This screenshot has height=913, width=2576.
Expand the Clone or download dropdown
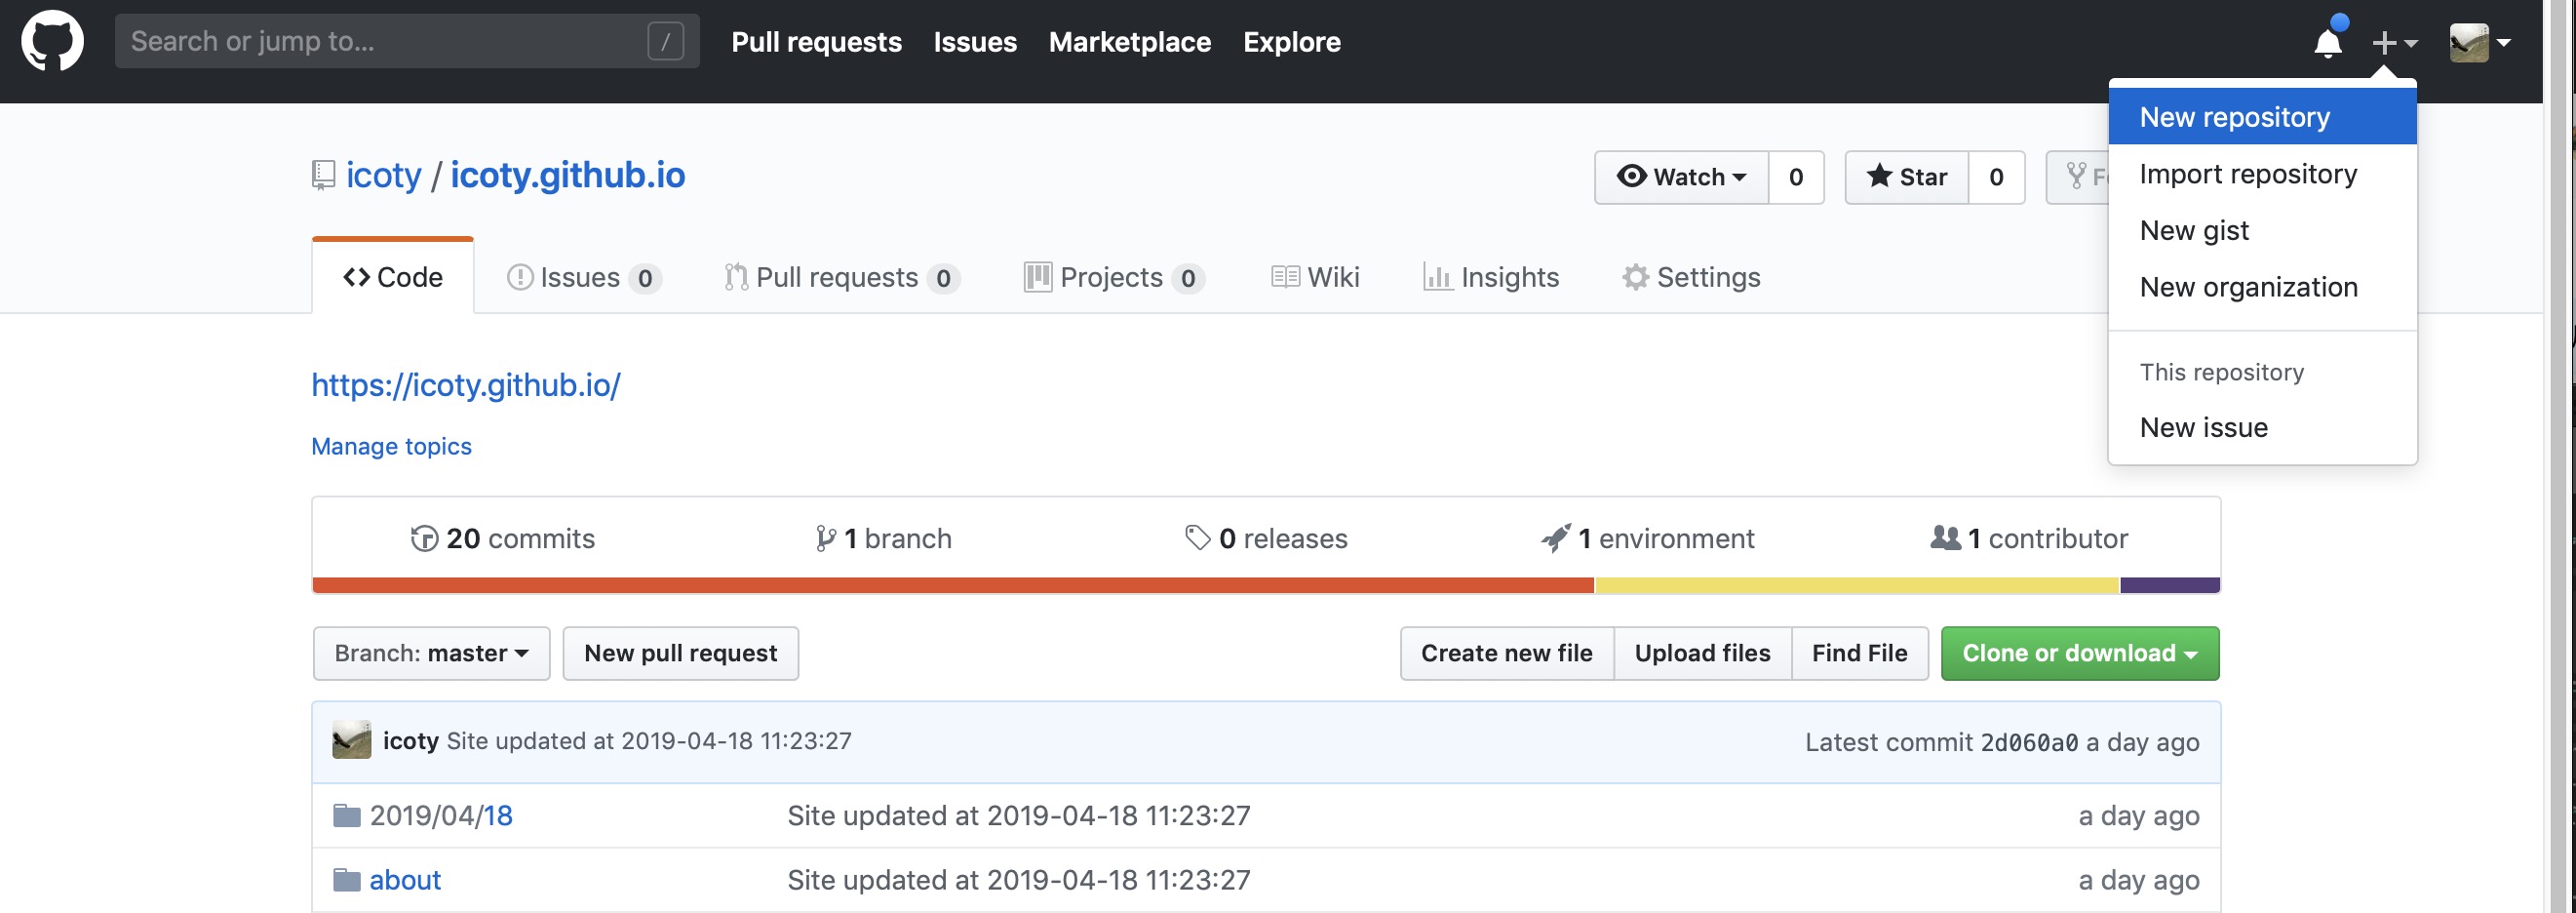2080,653
